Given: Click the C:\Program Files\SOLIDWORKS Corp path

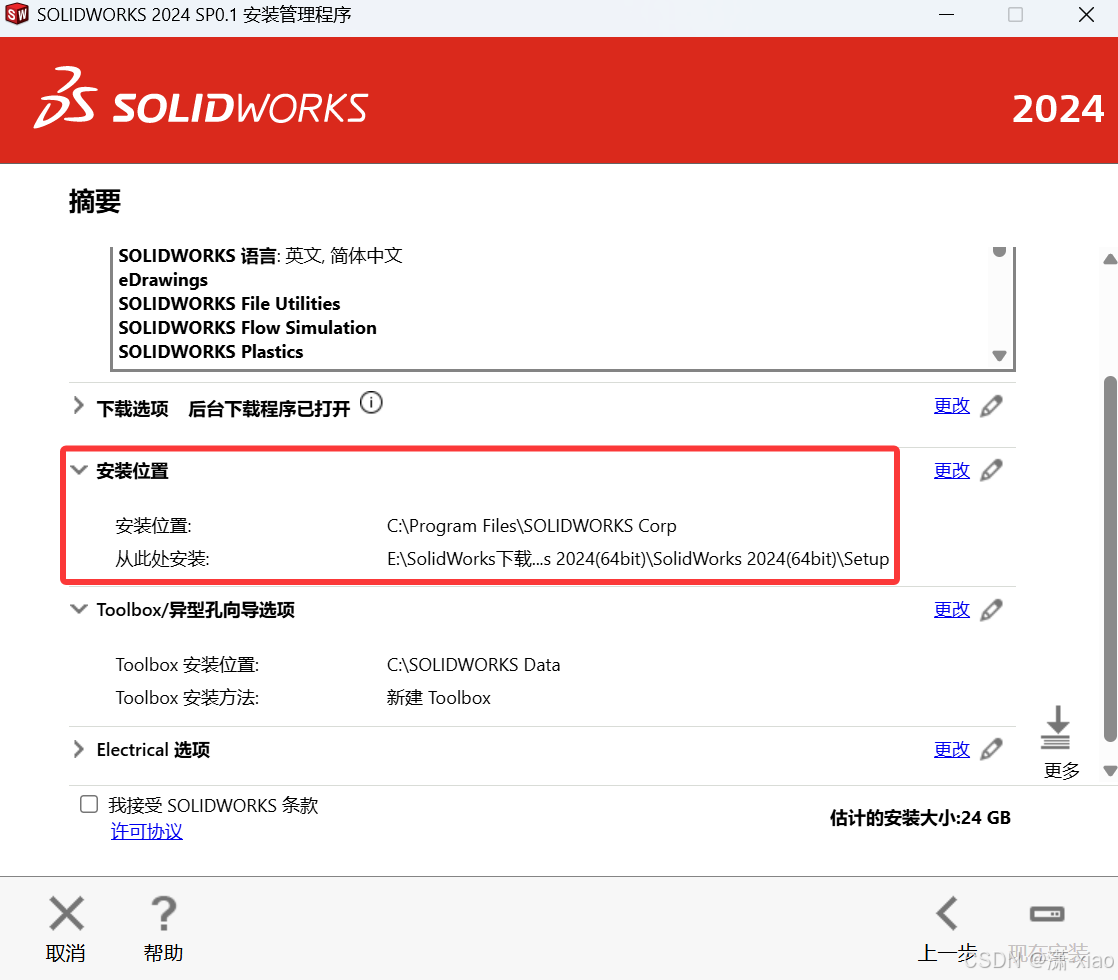Looking at the screenshot, I should point(532,526).
